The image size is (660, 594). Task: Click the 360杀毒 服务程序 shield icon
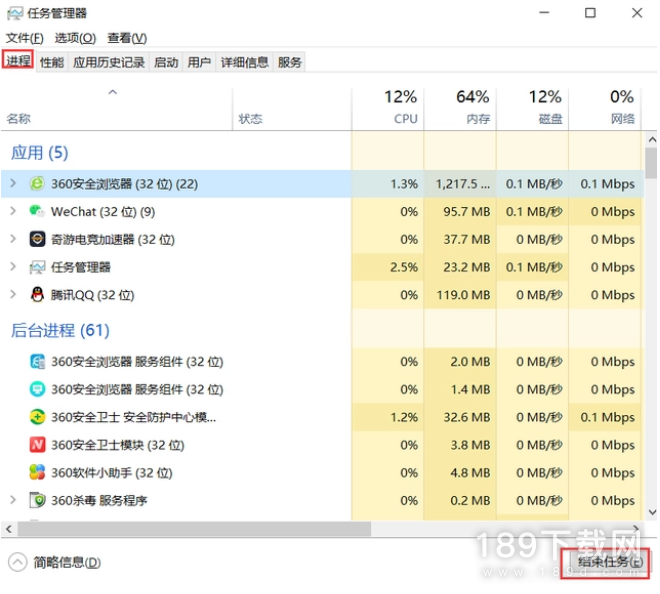37,501
